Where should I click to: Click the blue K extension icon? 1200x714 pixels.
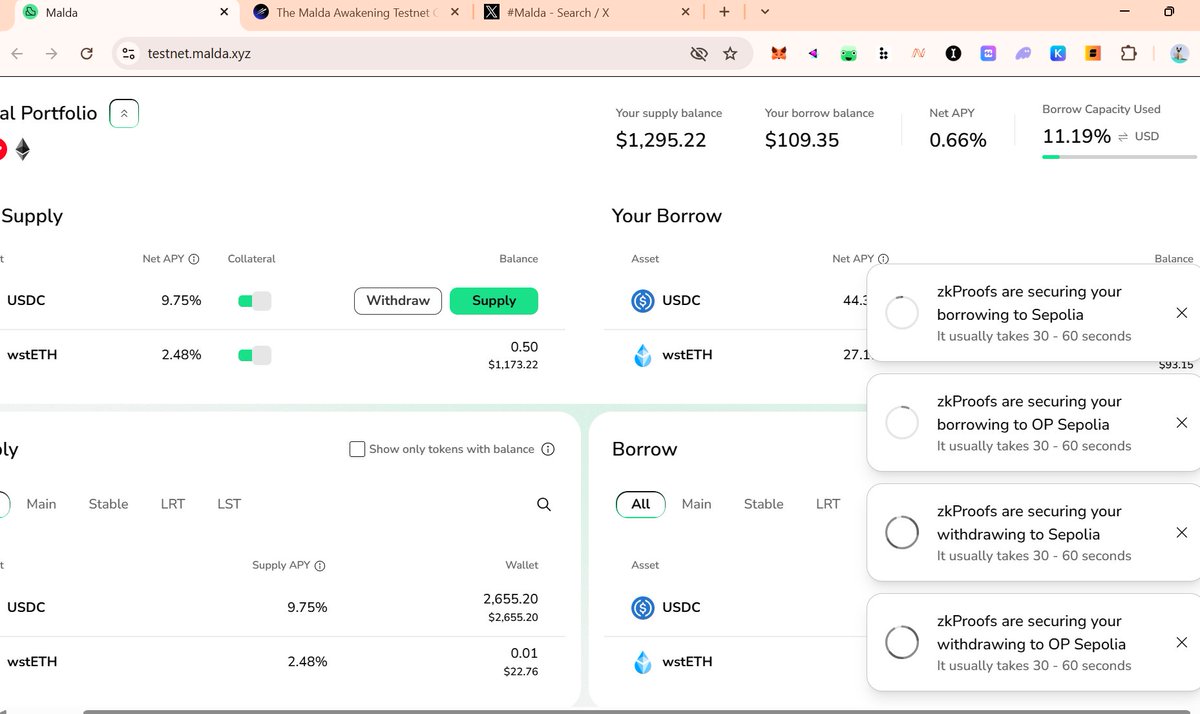click(x=1058, y=54)
